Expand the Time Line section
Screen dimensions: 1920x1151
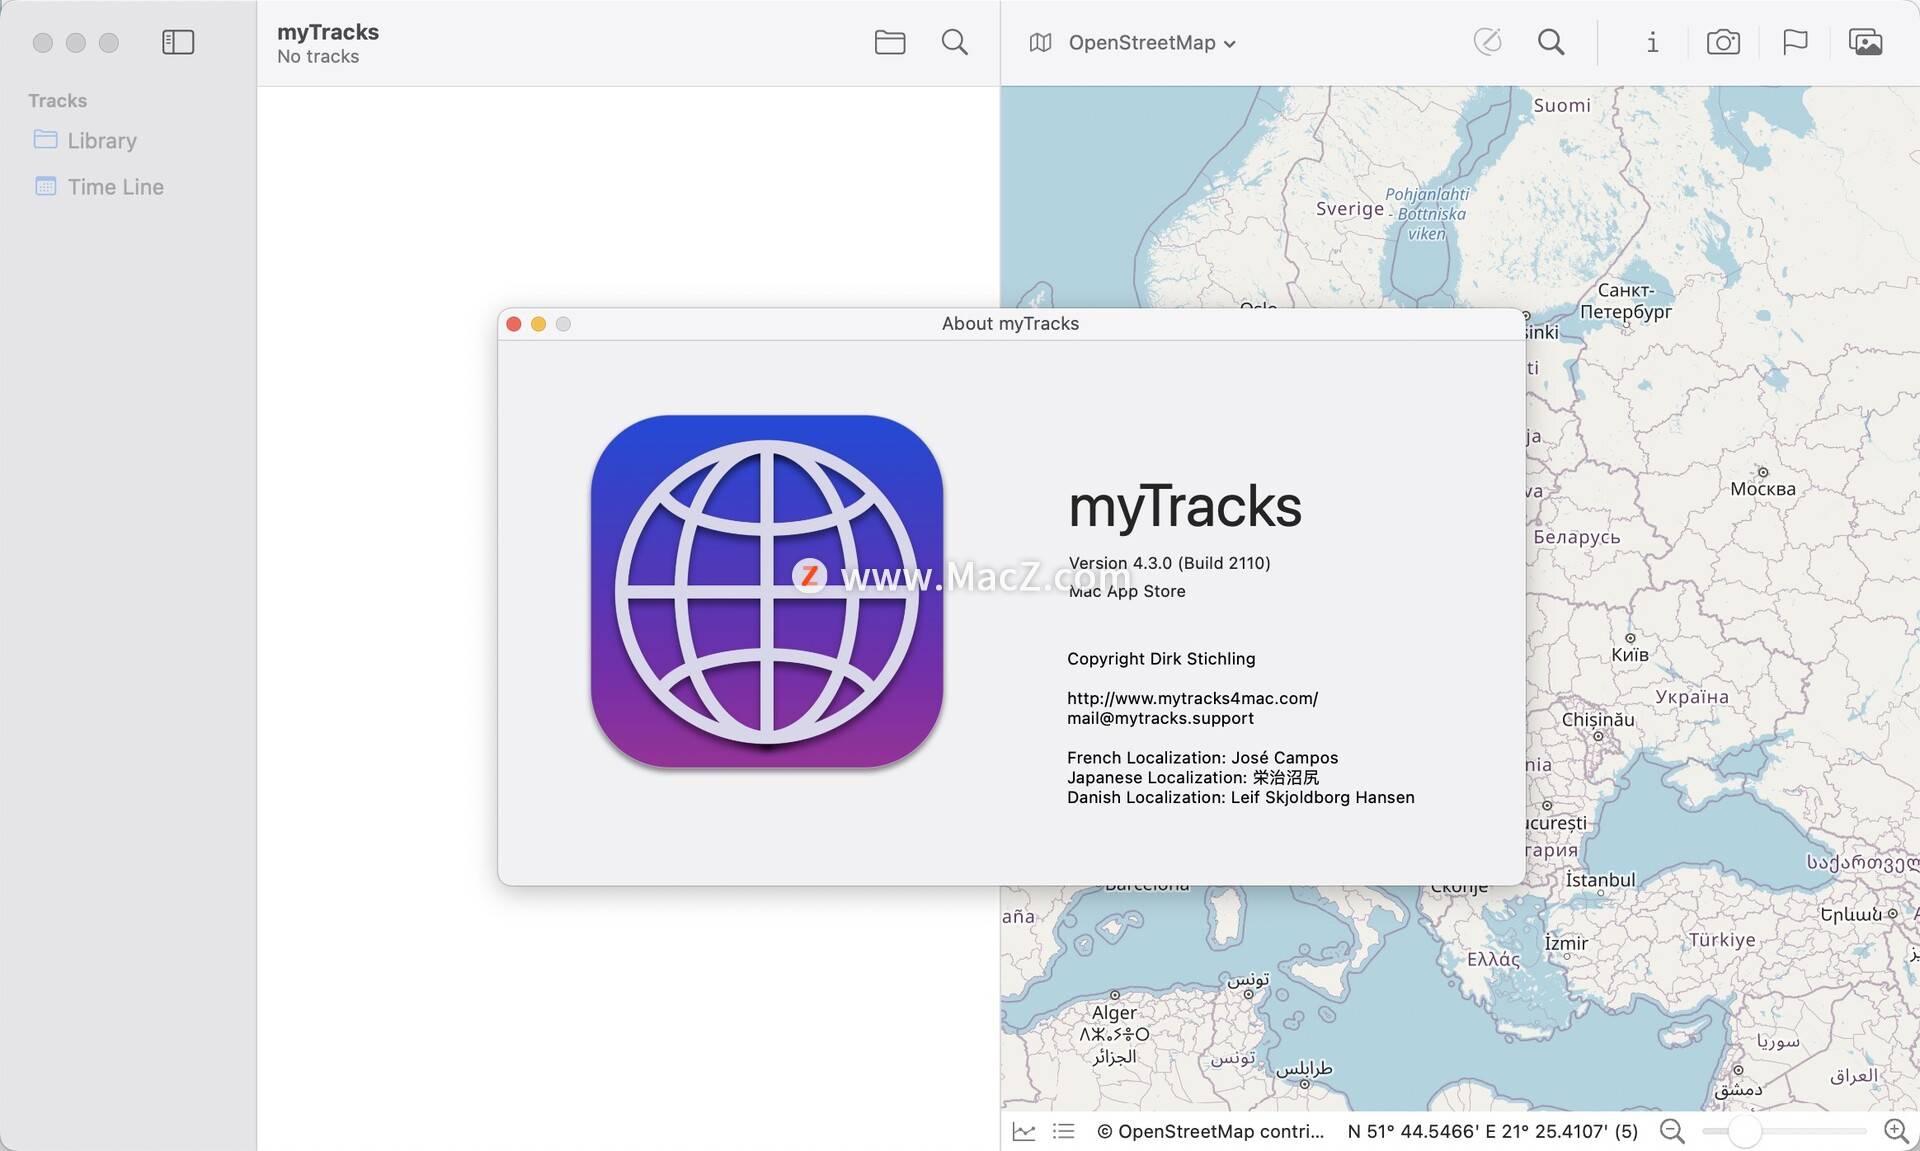pyautogui.click(x=115, y=185)
